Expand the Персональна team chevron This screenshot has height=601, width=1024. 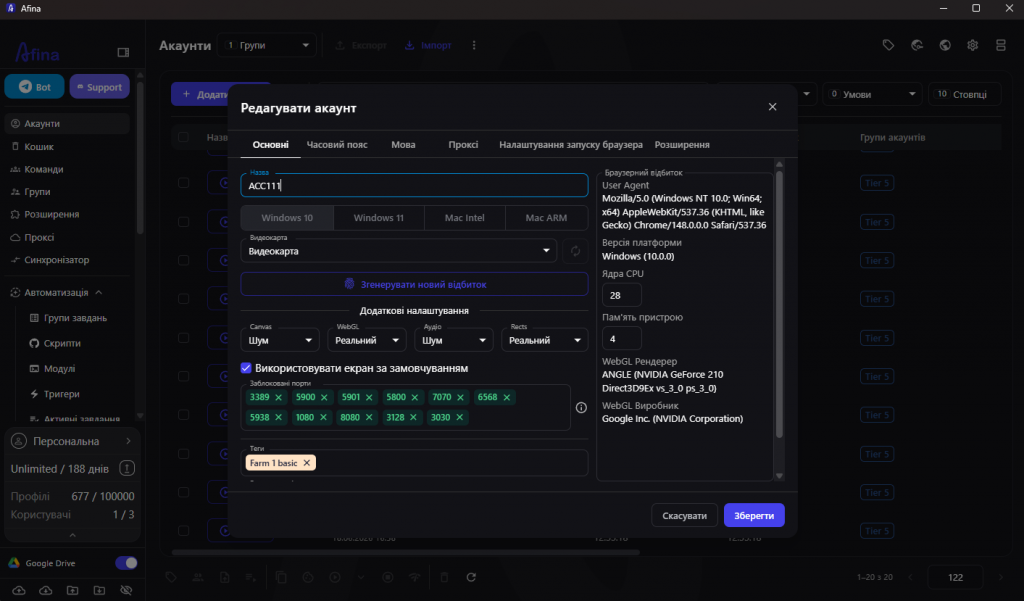[128, 442]
